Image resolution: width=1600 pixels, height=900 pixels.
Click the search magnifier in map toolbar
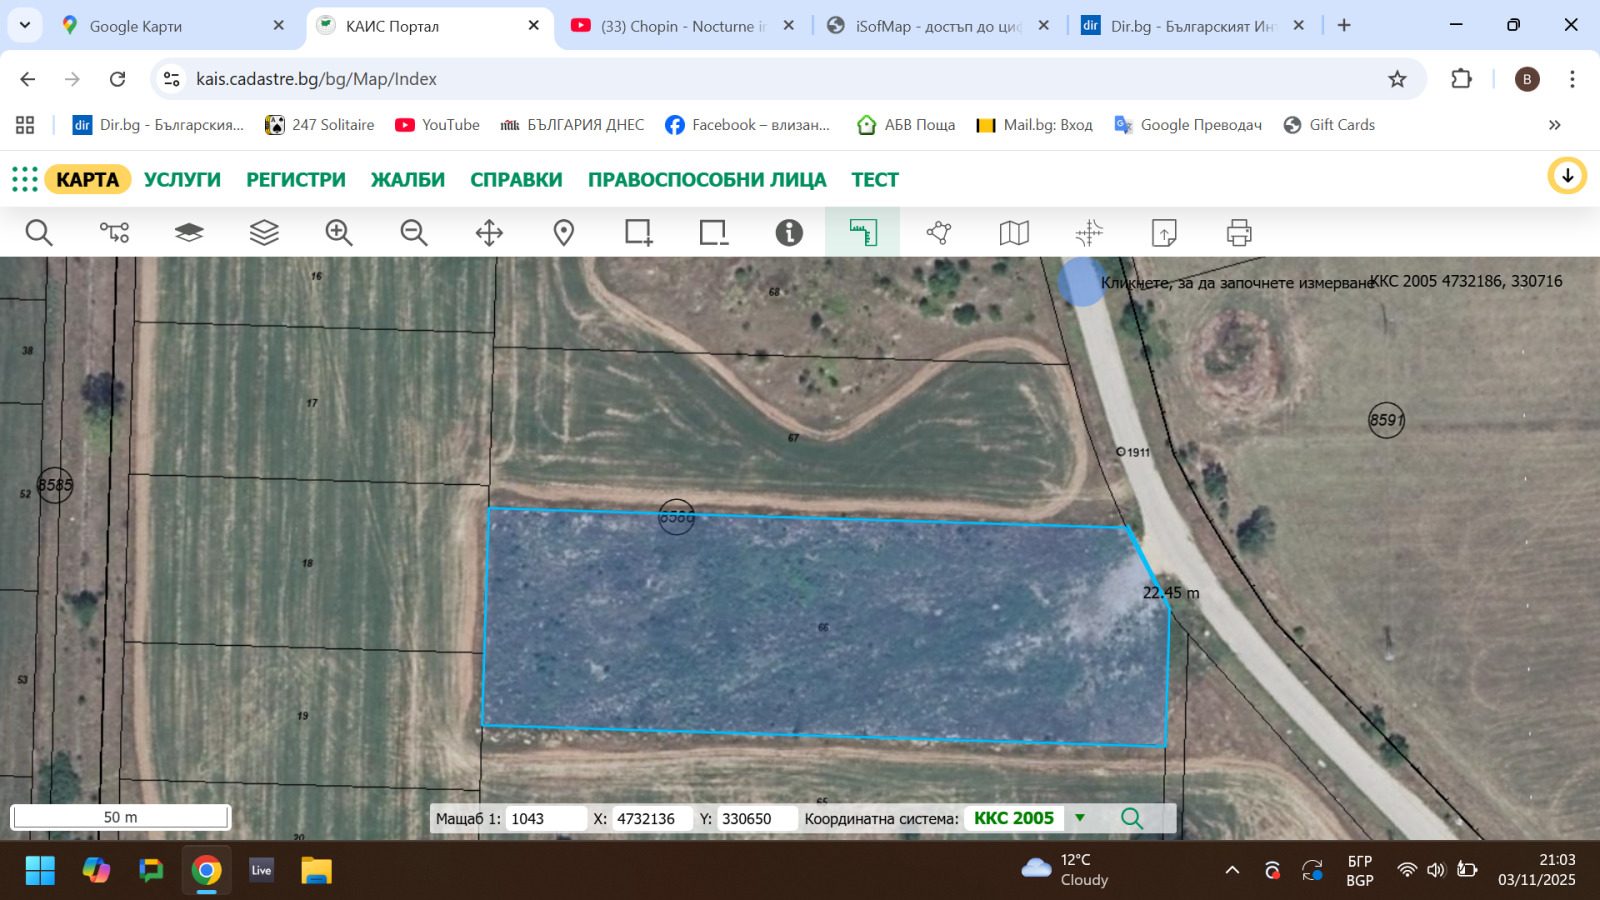[39, 233]
